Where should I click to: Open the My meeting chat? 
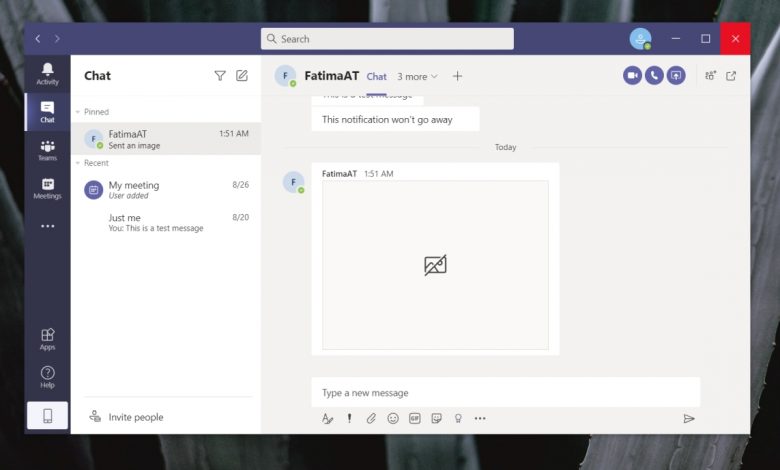pyautogui.click(x=166, y=190)
